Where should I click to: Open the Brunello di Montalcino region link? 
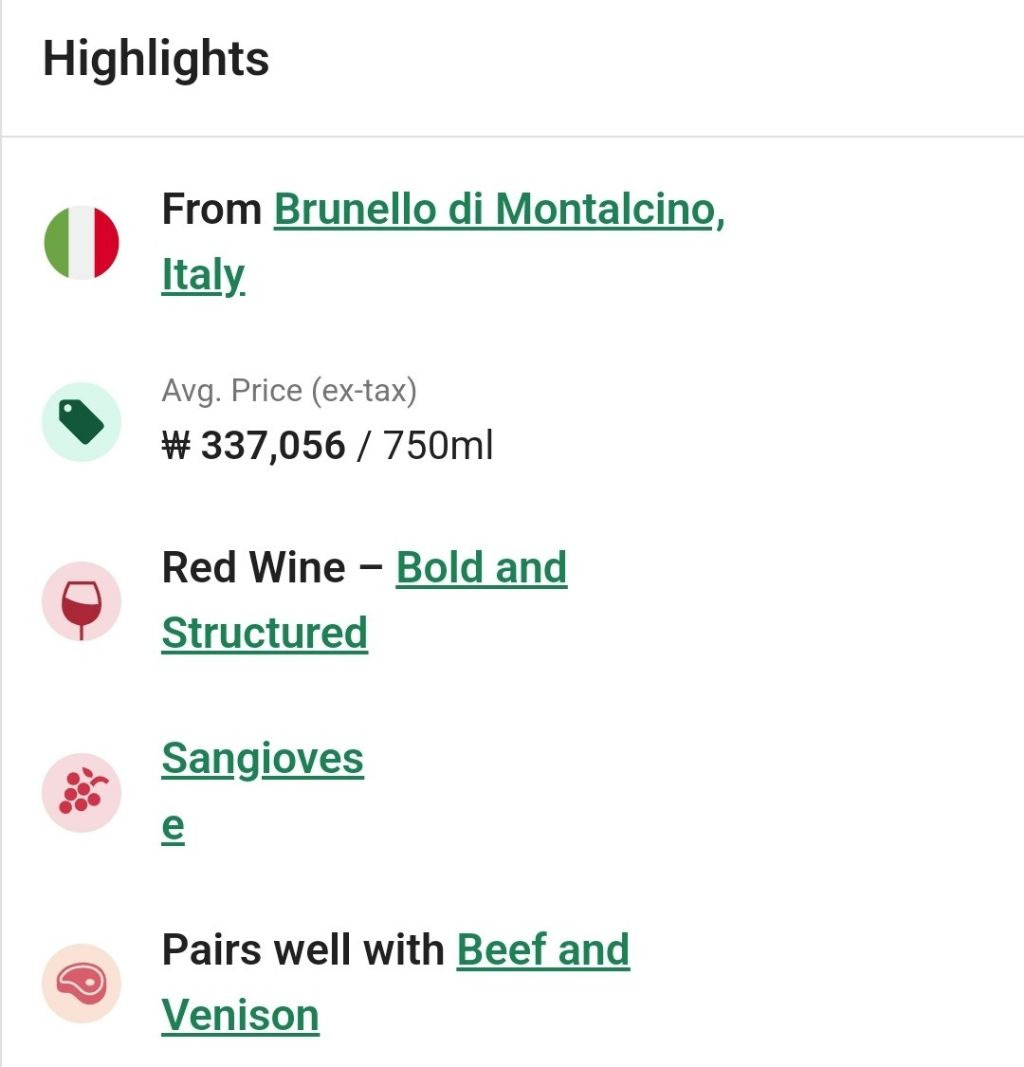tap(499, 210)
